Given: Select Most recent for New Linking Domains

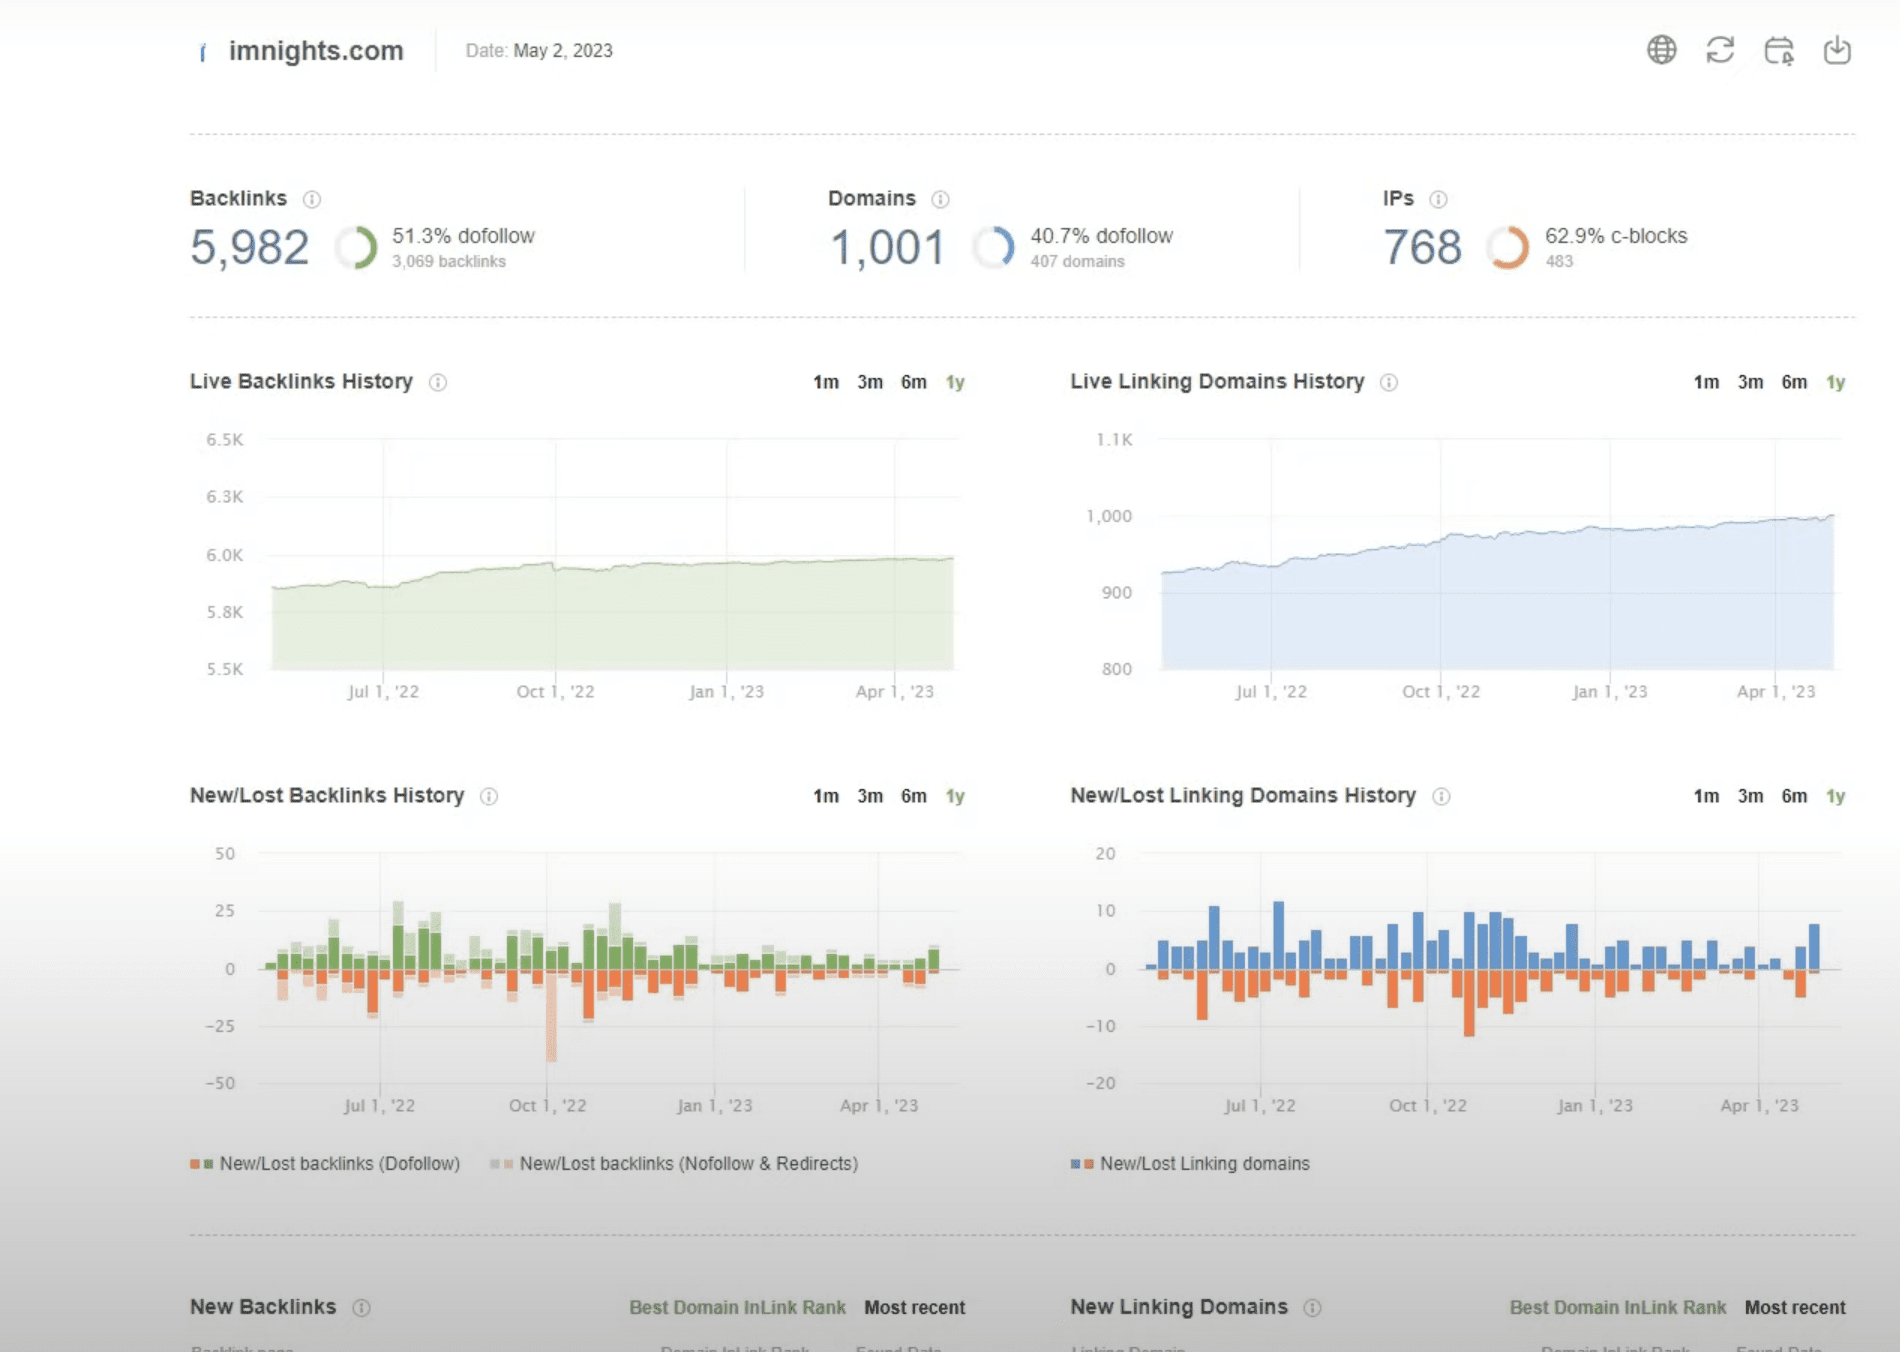Looking at the screenshot, I should click(x=1795, y=1307).
